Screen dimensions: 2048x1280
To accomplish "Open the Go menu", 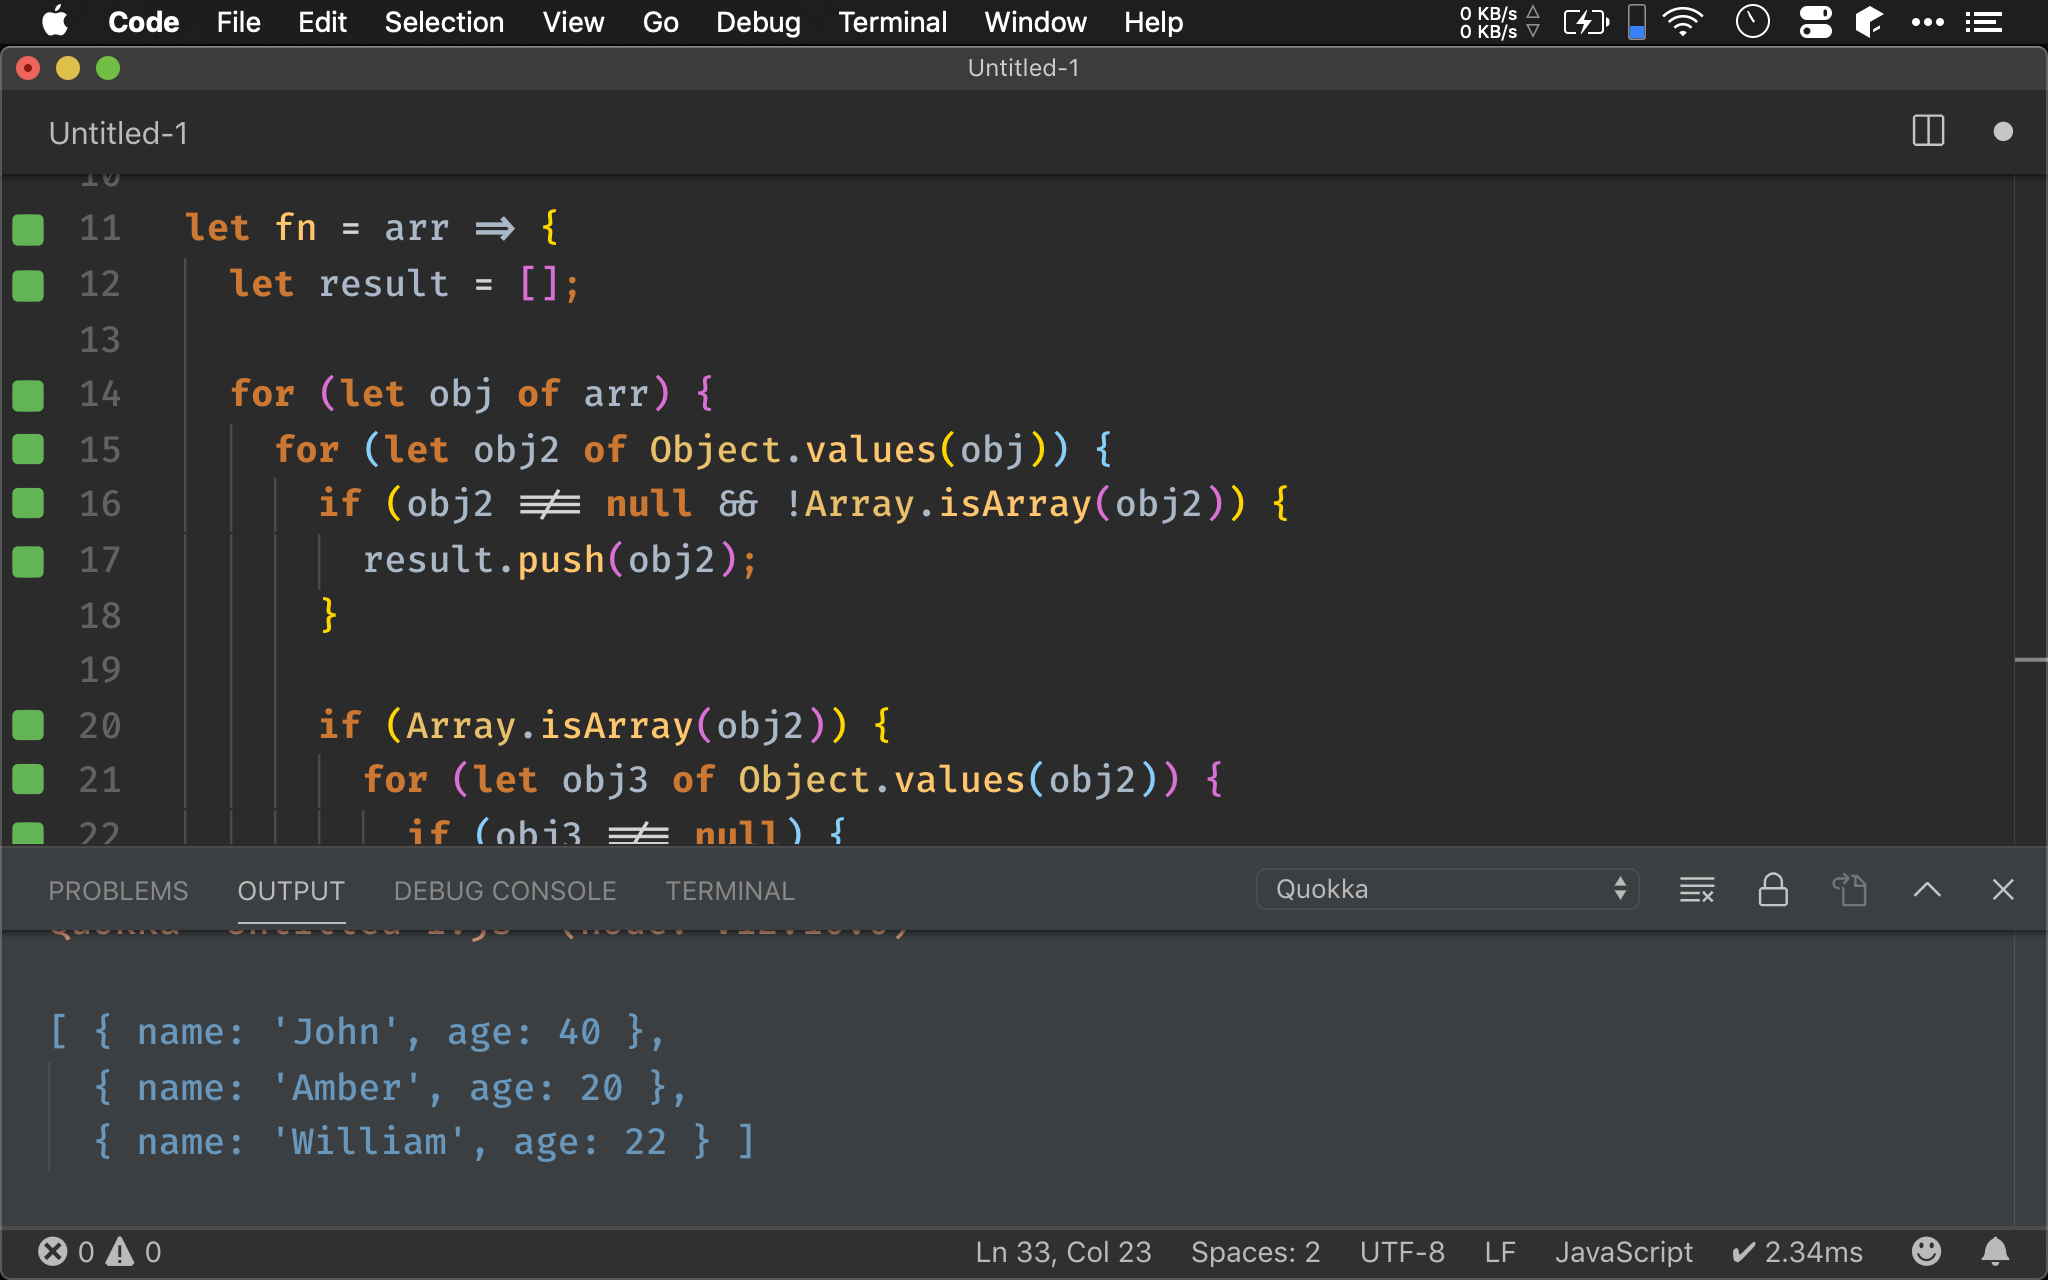I will [x=660, y=22].
